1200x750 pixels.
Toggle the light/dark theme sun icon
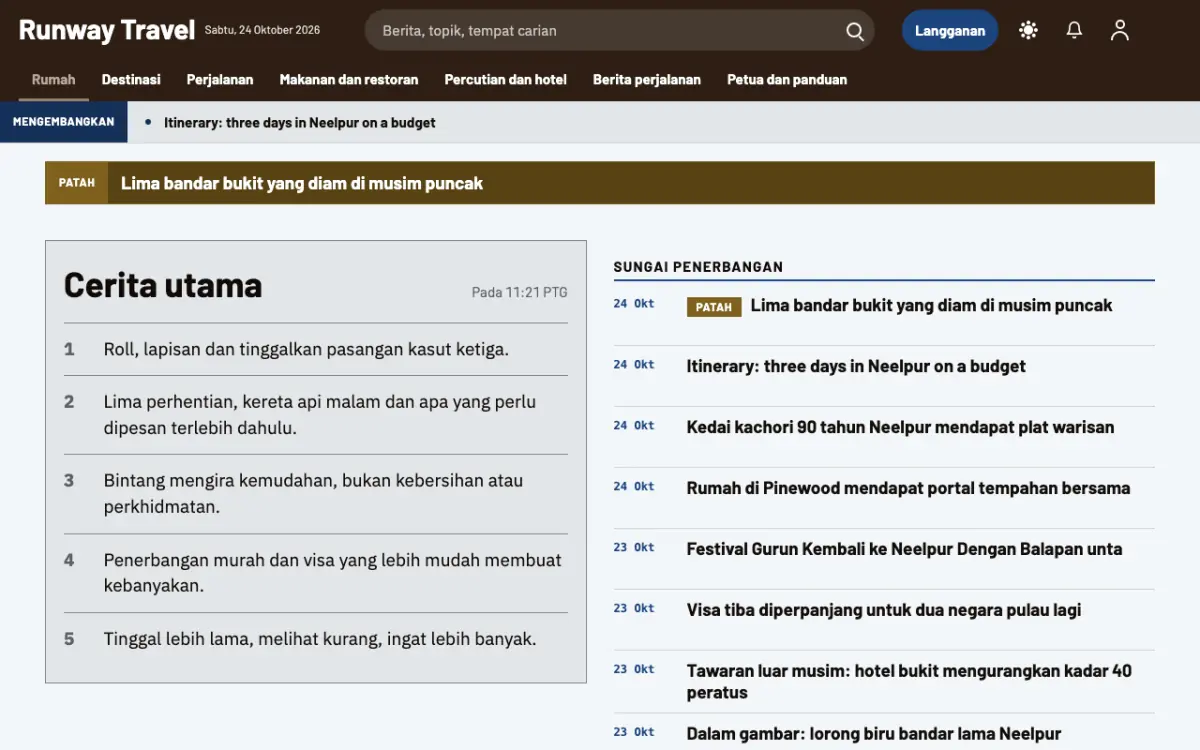[x=1028, y=30]
